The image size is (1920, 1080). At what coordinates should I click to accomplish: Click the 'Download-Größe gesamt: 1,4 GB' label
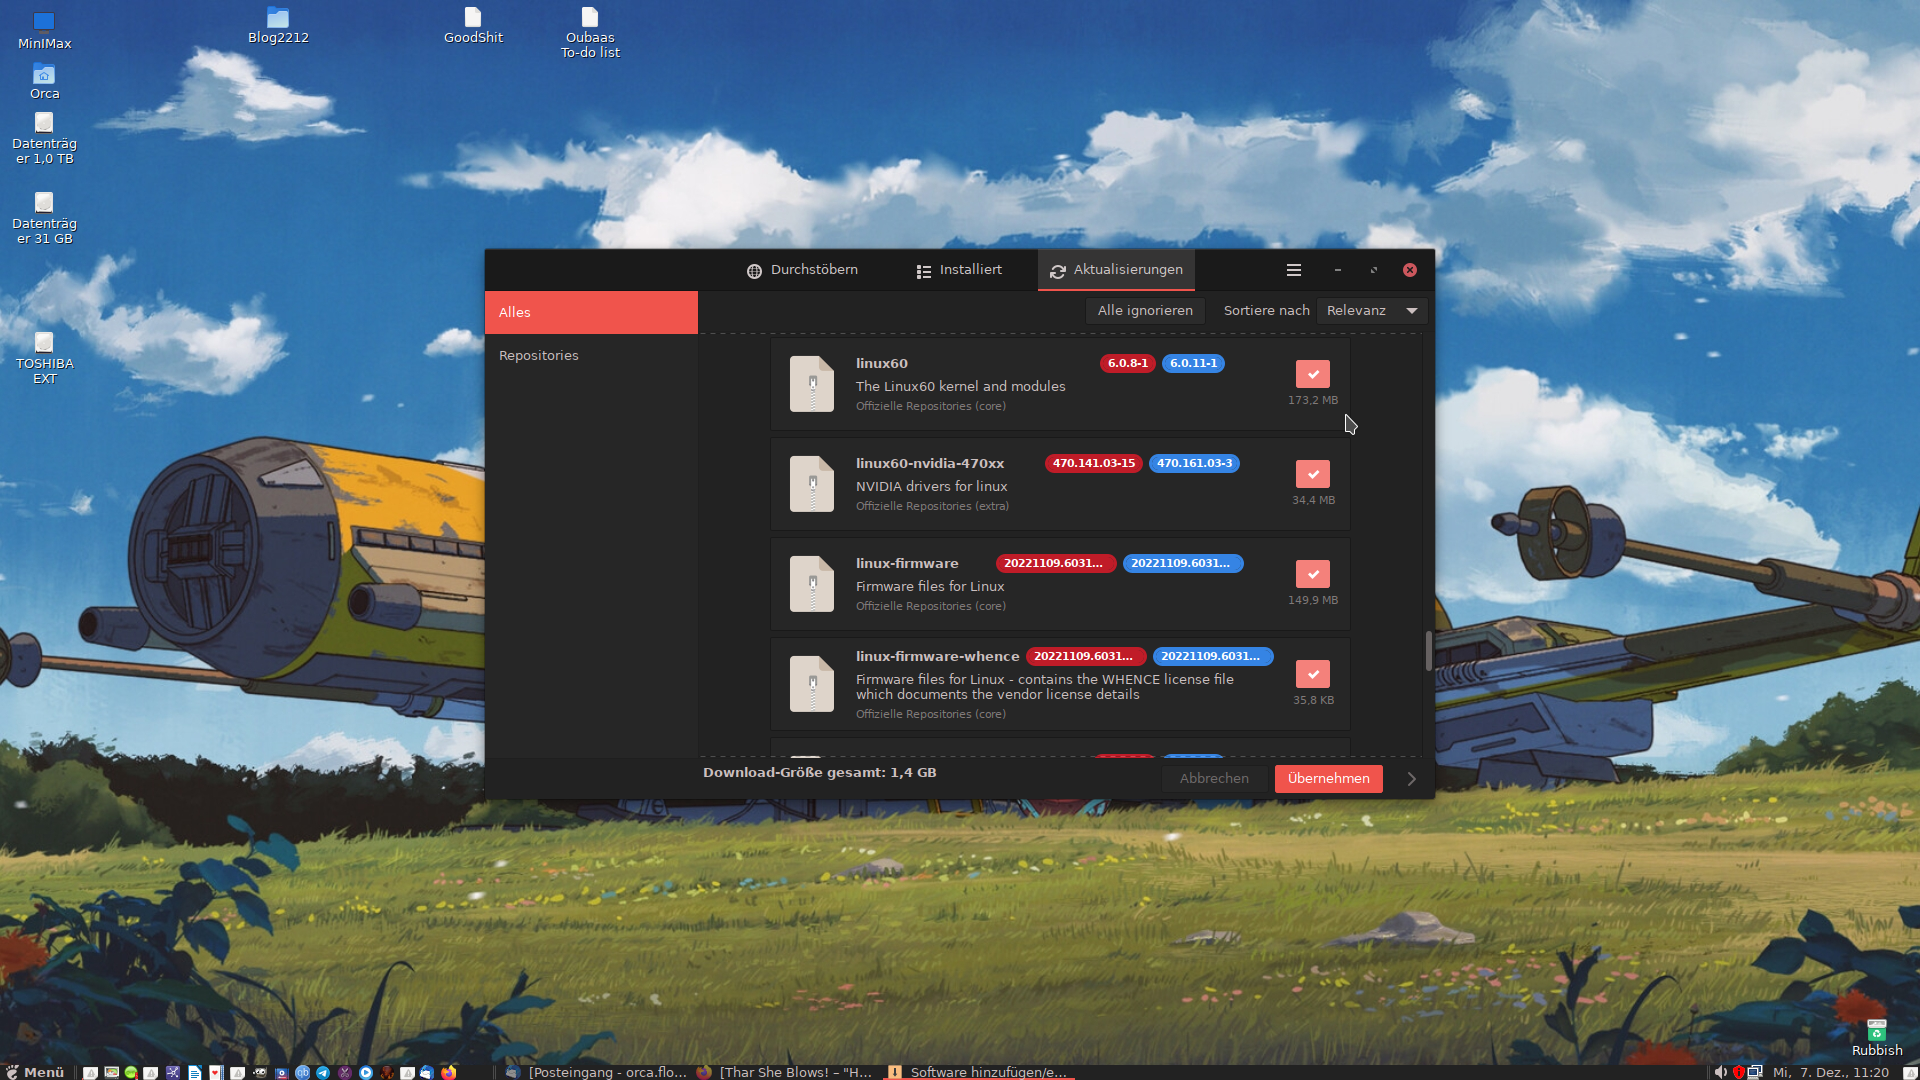click(819, 773)
